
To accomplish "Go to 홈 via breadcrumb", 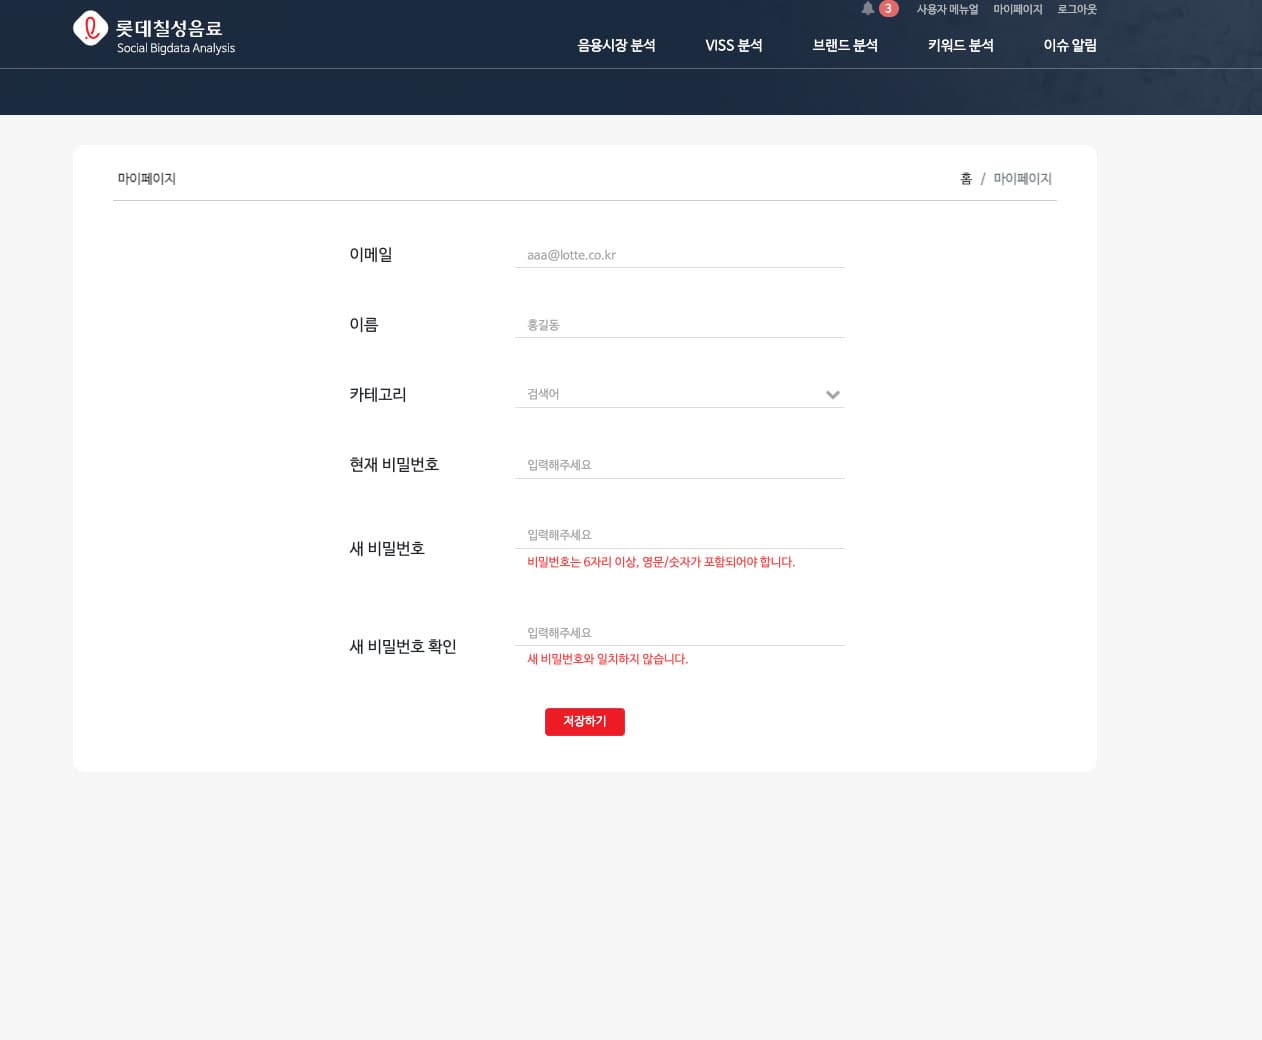I will [x=965, y=179].
